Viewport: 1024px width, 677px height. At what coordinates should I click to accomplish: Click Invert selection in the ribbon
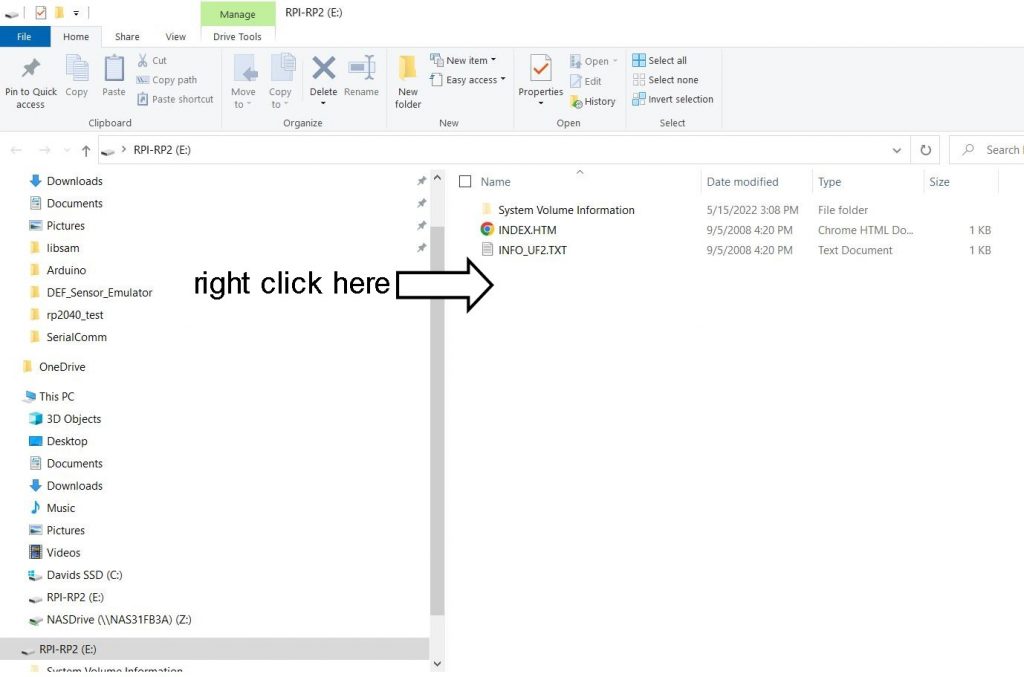tap(673, 99)
